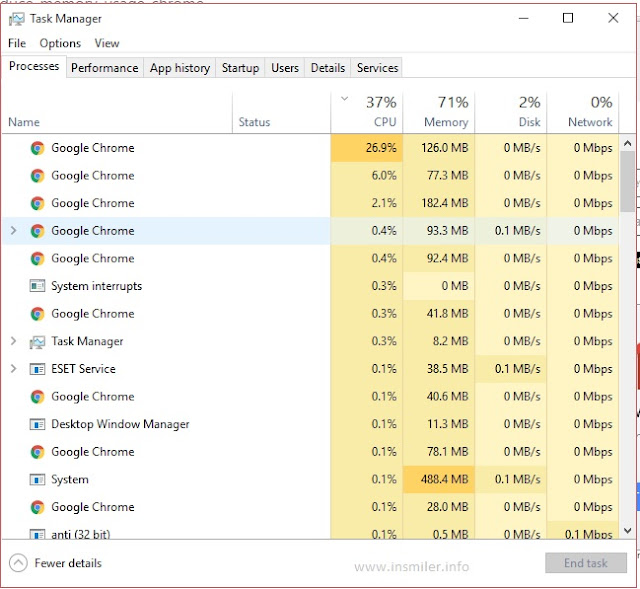Click the 0.1 MB/s disk cell in System row

[x=511, y=479]
